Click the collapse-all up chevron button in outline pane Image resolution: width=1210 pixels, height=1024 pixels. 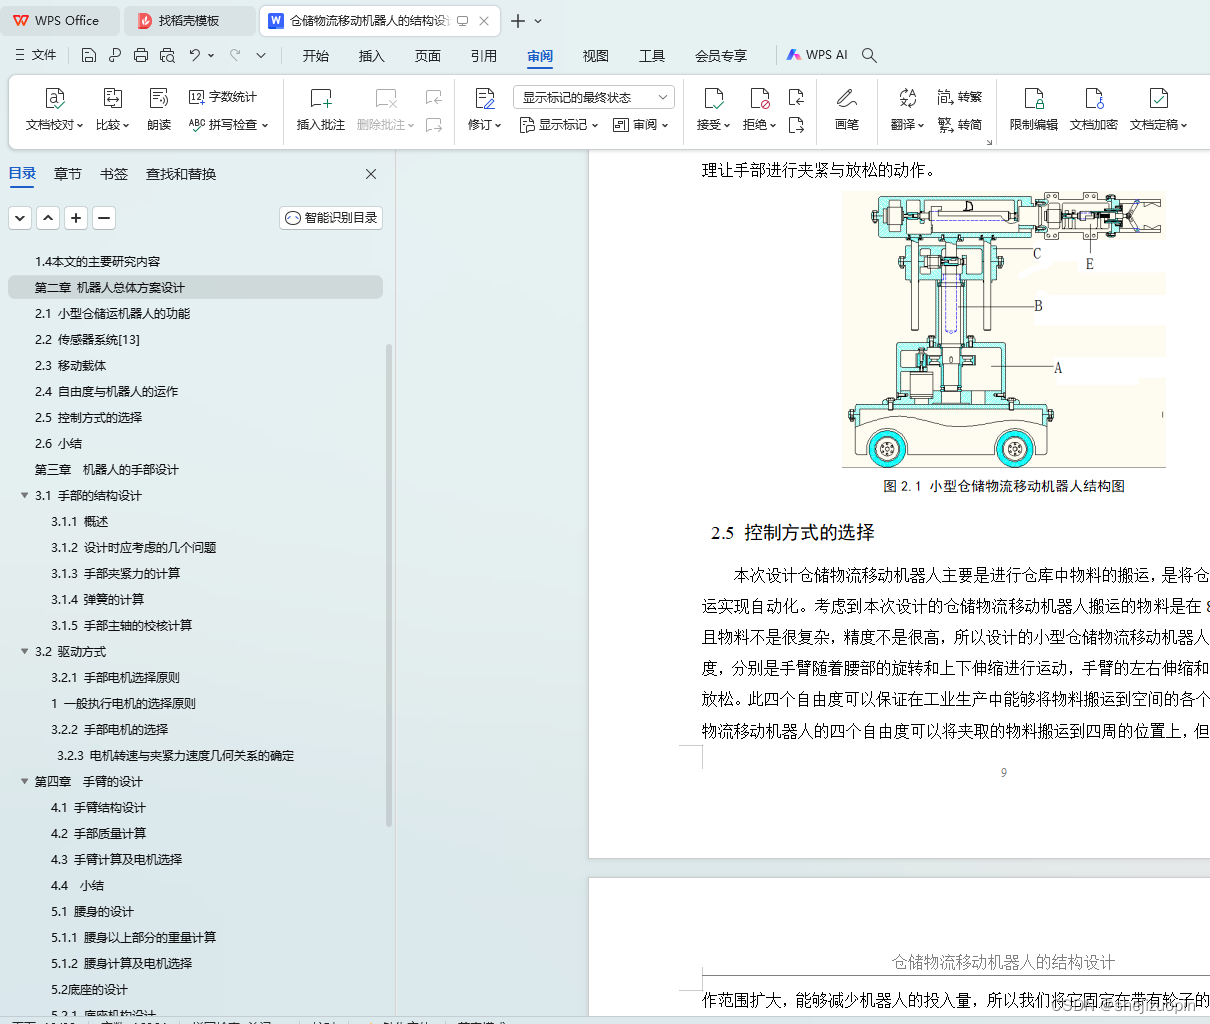[x=48, y=217]
